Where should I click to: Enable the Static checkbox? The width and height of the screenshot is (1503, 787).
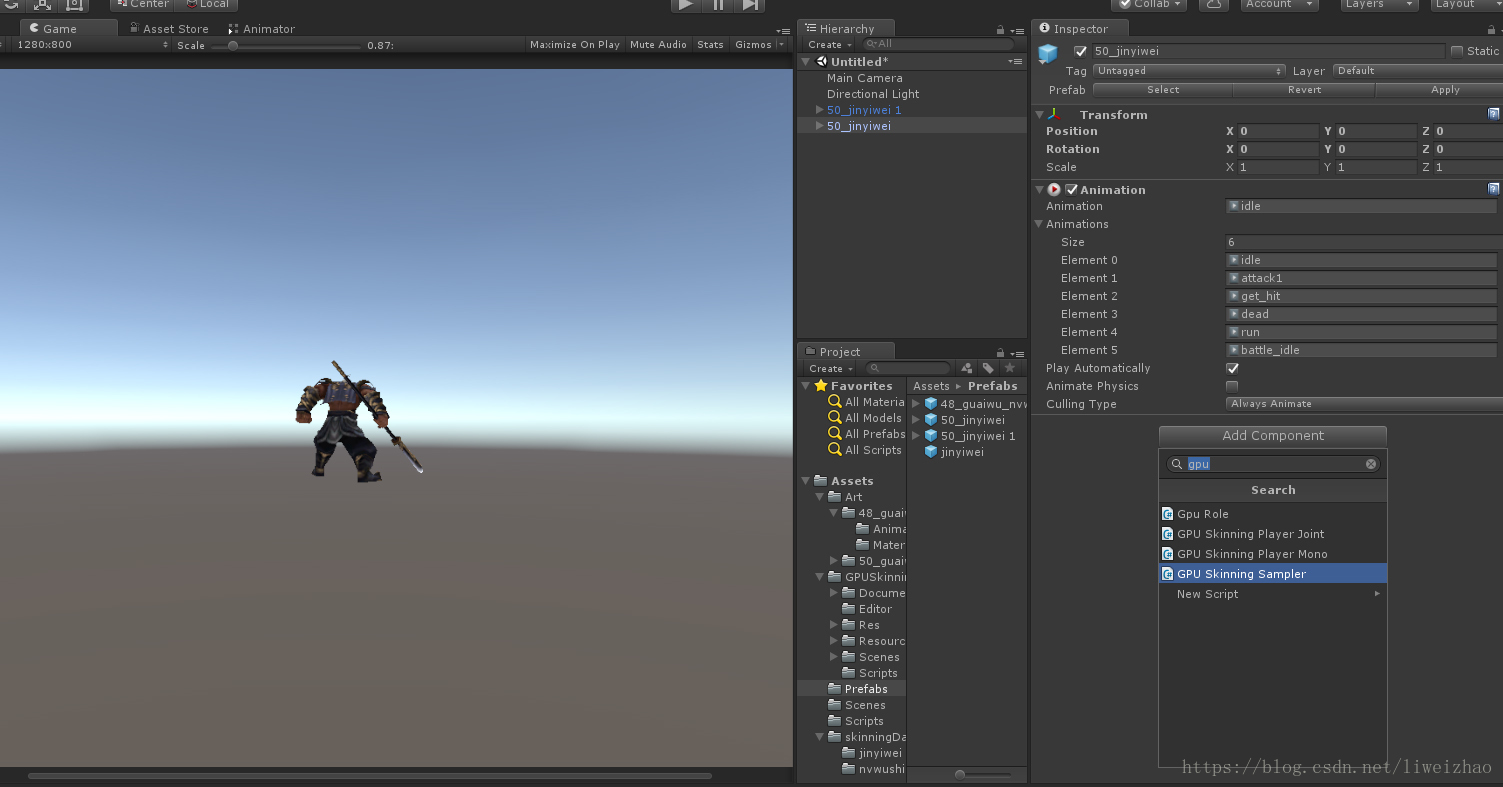pos(1457,51)
